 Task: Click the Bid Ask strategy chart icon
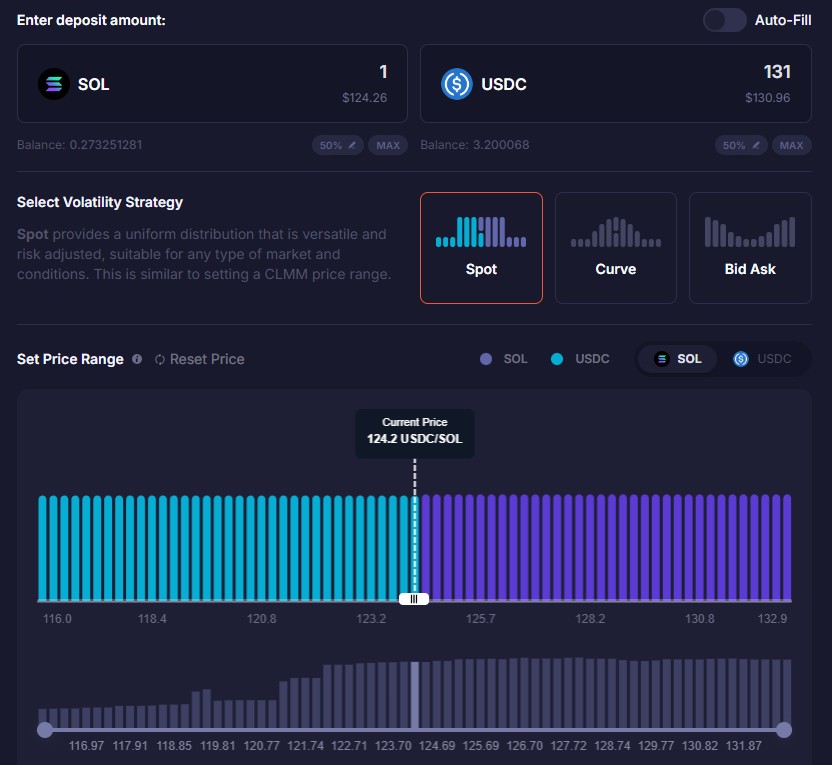pyautogui.click(x=749, y=232)
